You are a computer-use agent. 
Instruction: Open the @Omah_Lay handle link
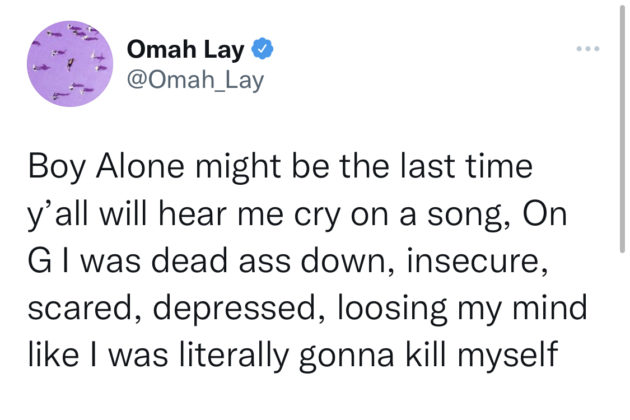pyautogui.click(x=195, y=80)
